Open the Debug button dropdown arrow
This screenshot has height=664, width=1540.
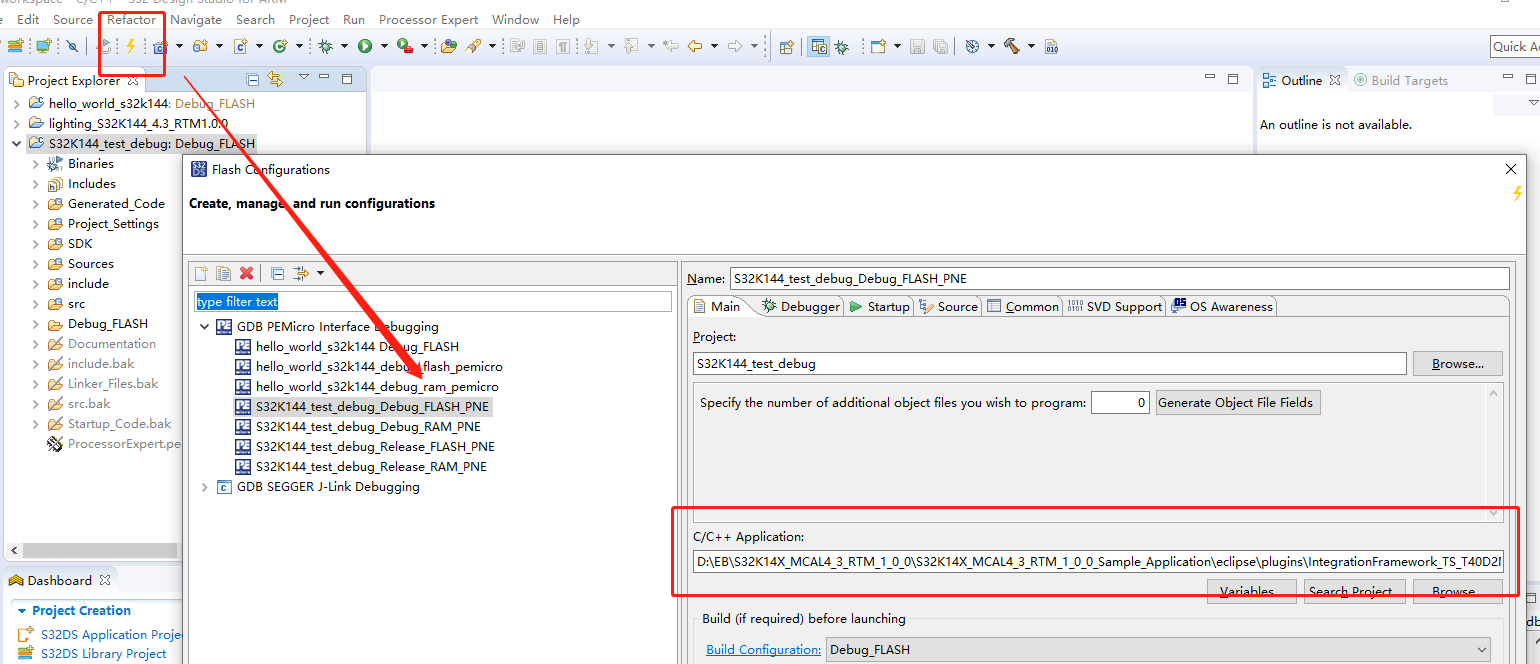[x=345, y=46]
